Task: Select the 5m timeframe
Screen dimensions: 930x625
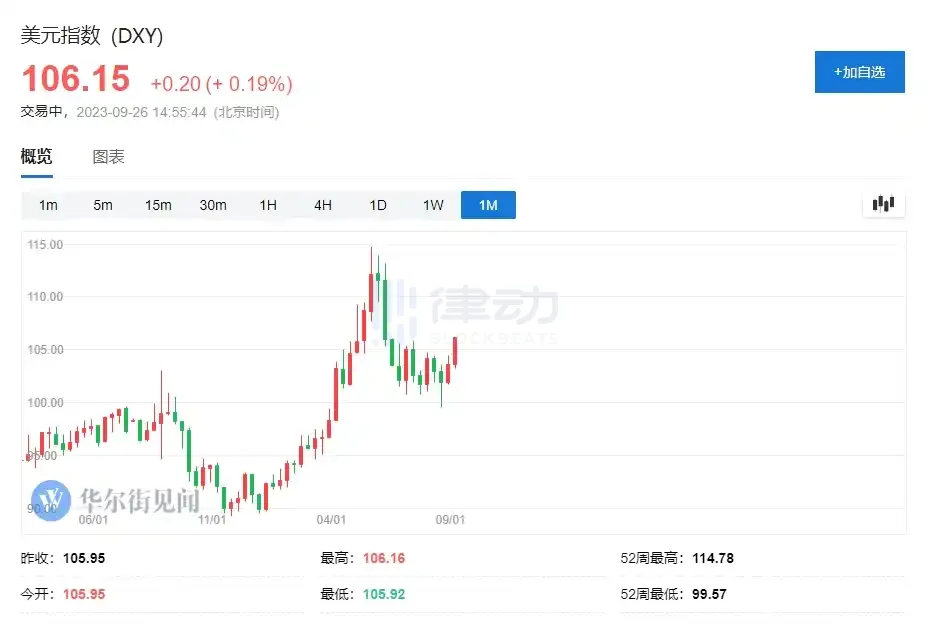Action: click(103, 205)
